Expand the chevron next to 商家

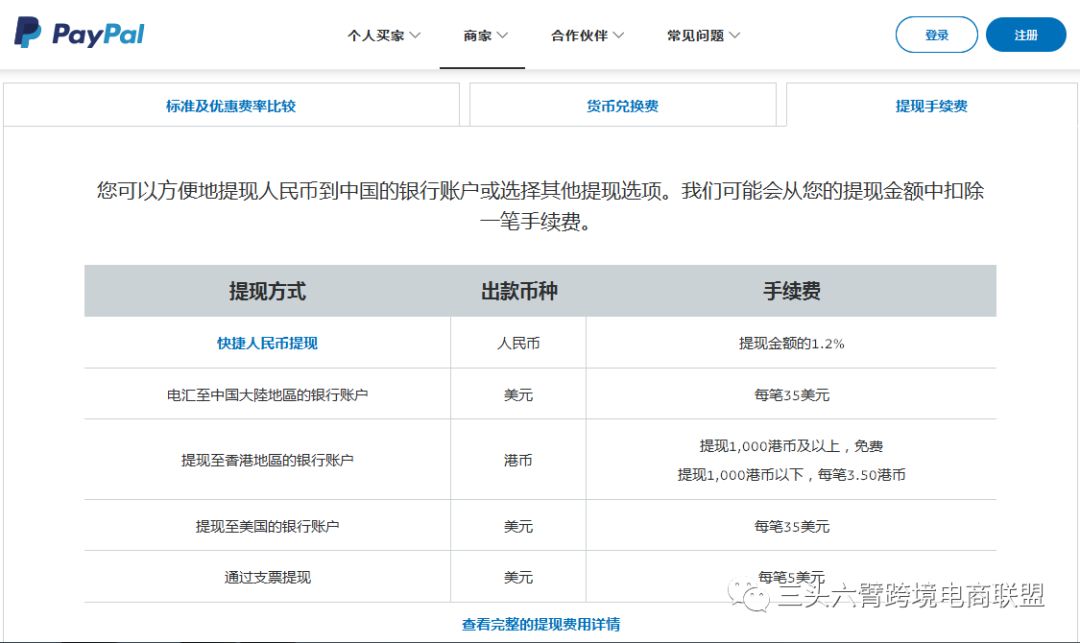(502, 35)
